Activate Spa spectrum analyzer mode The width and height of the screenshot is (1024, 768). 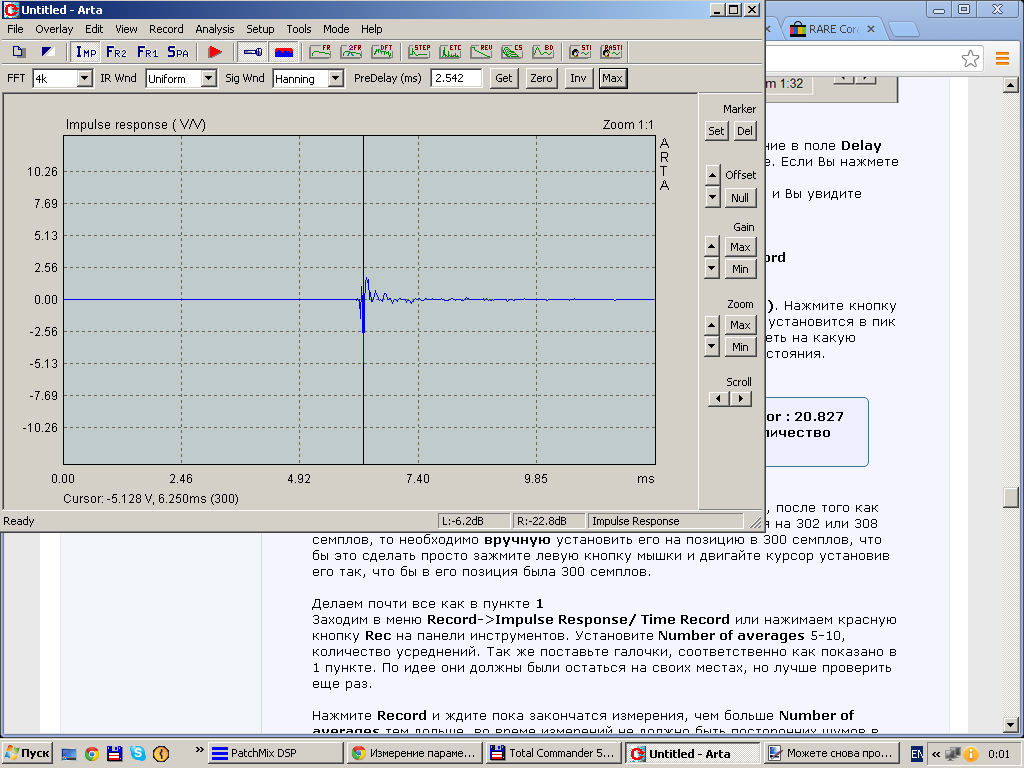pyautogui.click(x=177, y=52)
